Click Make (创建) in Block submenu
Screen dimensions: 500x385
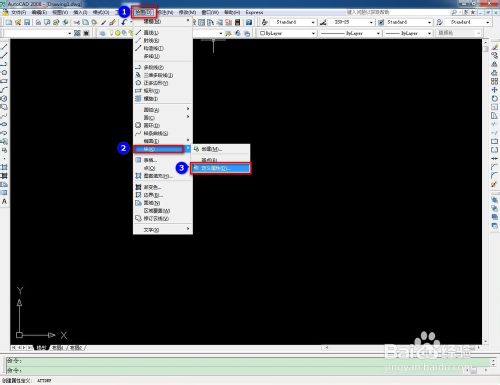click(221, 149)
